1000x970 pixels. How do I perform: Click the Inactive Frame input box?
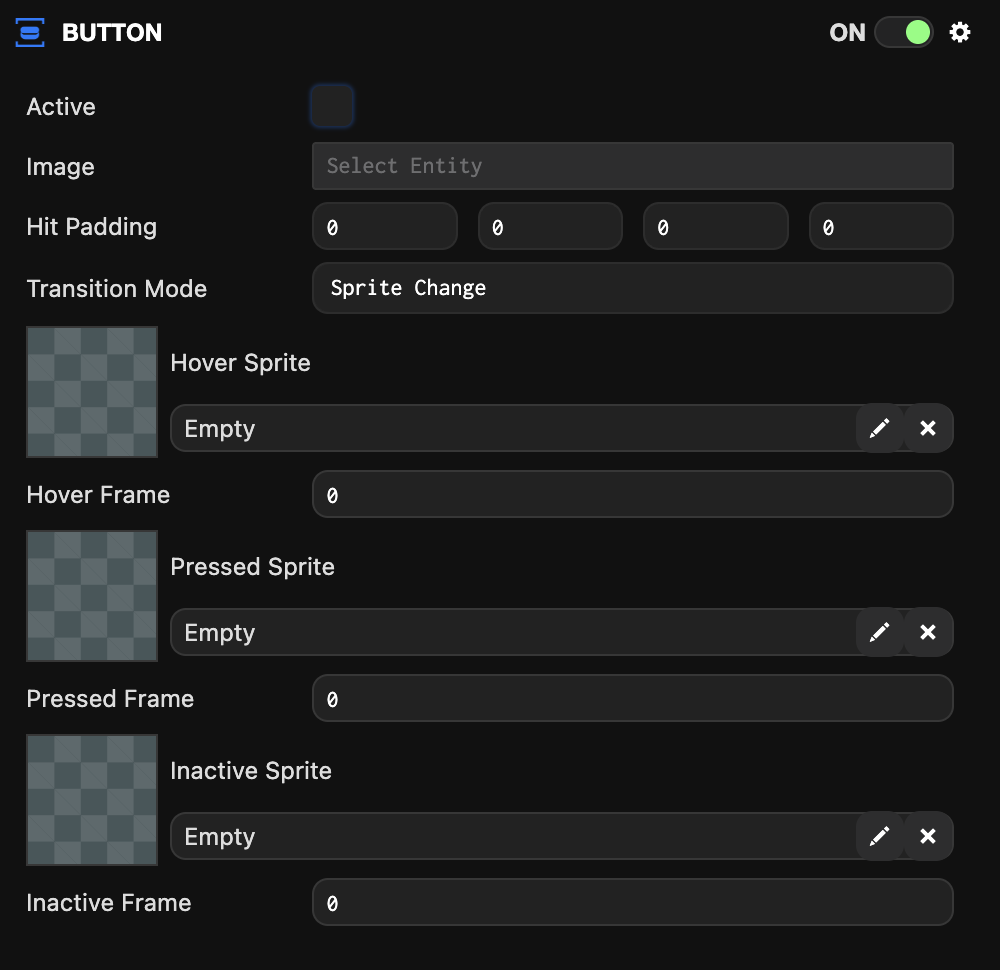coord(632,902)
